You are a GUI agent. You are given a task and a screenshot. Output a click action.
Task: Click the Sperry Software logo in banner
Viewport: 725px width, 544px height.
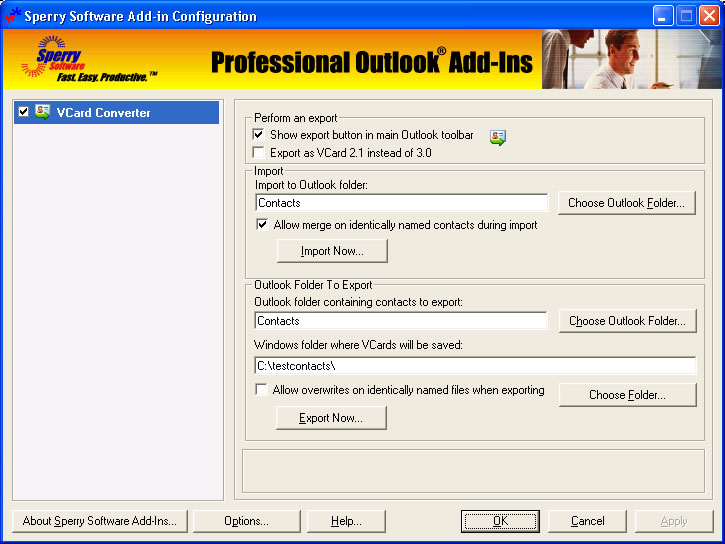[88, 60]
